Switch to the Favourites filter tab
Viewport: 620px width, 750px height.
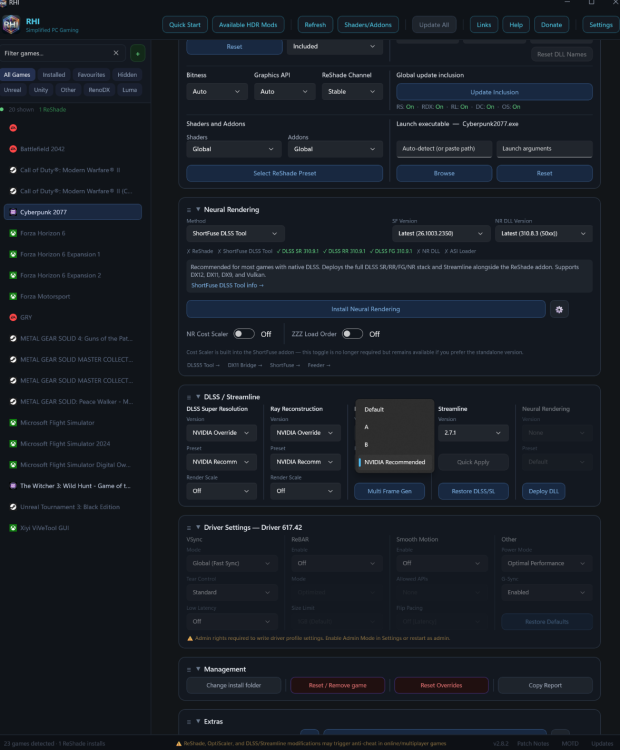pos(91,75)
